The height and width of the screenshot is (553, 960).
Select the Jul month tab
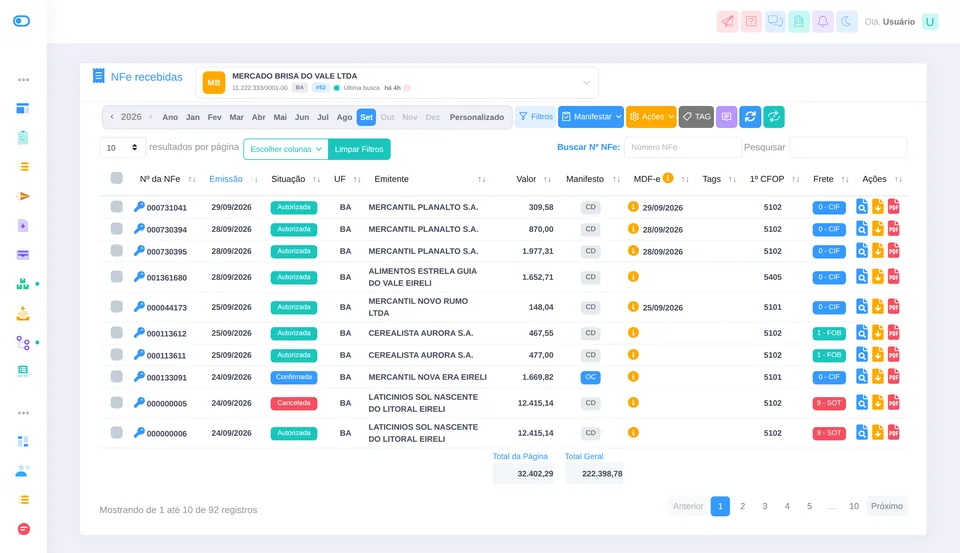(323, 117)
